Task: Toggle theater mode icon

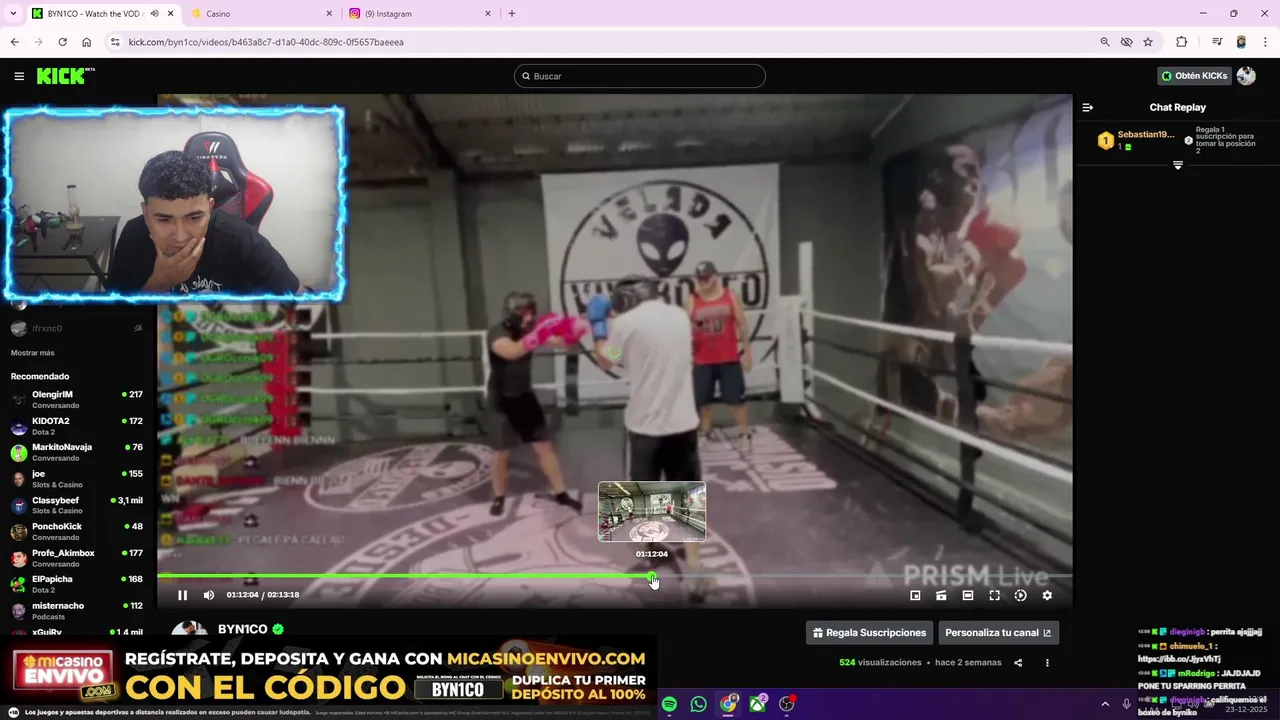Action: click(968, 595)
